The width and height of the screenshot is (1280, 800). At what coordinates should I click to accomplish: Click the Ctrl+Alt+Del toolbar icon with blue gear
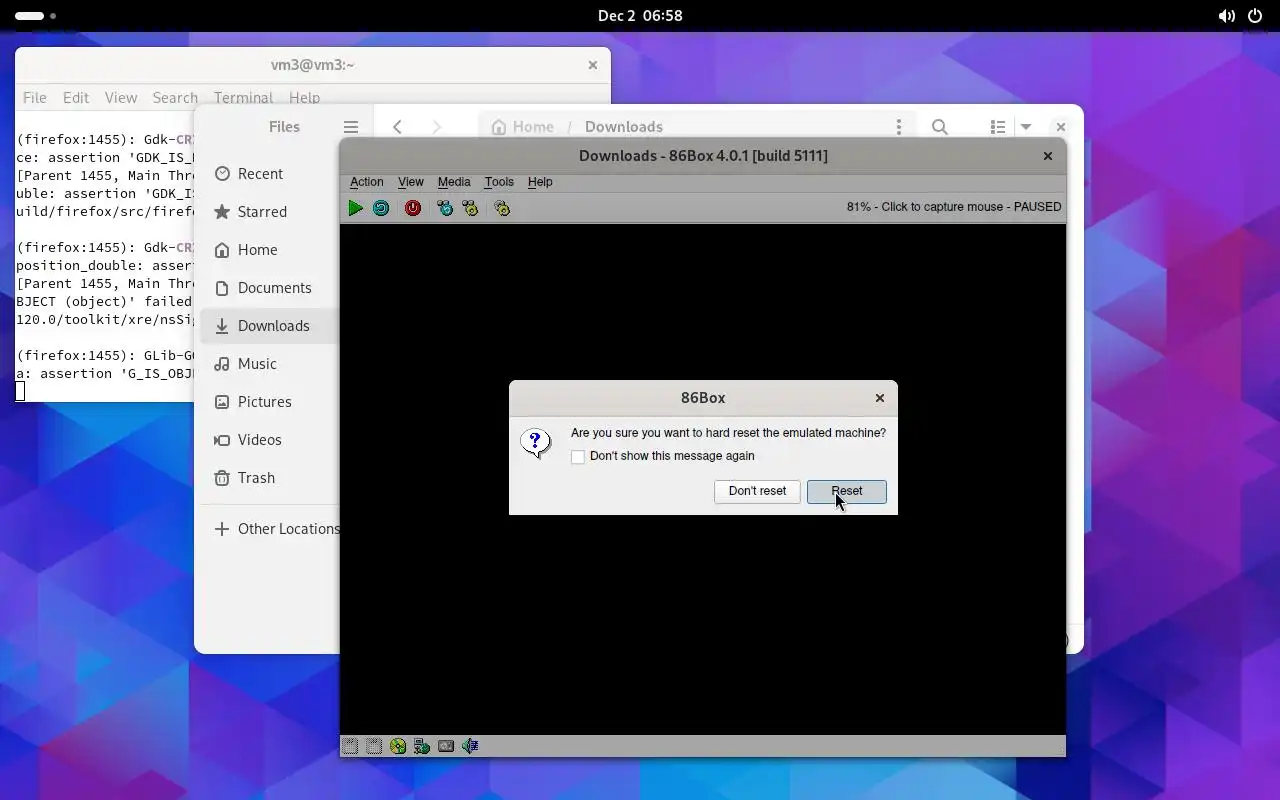tap(445, 208)
